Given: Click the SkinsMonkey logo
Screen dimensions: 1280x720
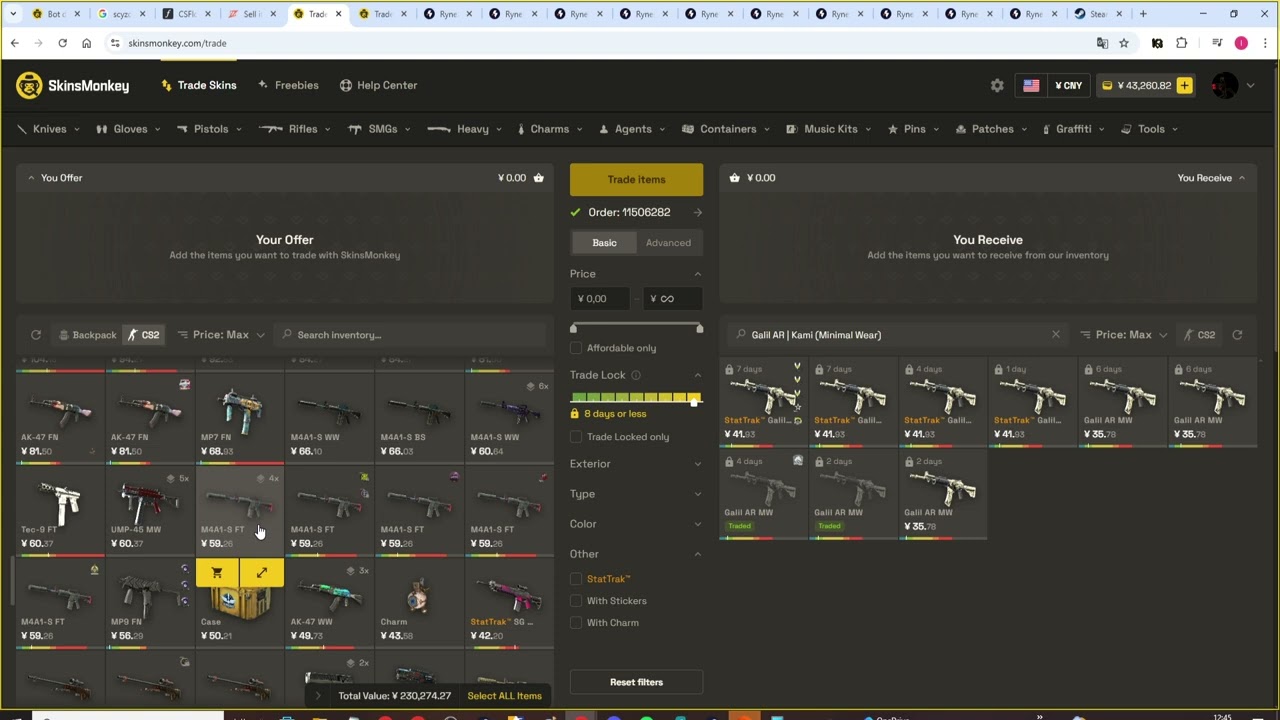Looking at the screenshot, I should pos(73,85).
